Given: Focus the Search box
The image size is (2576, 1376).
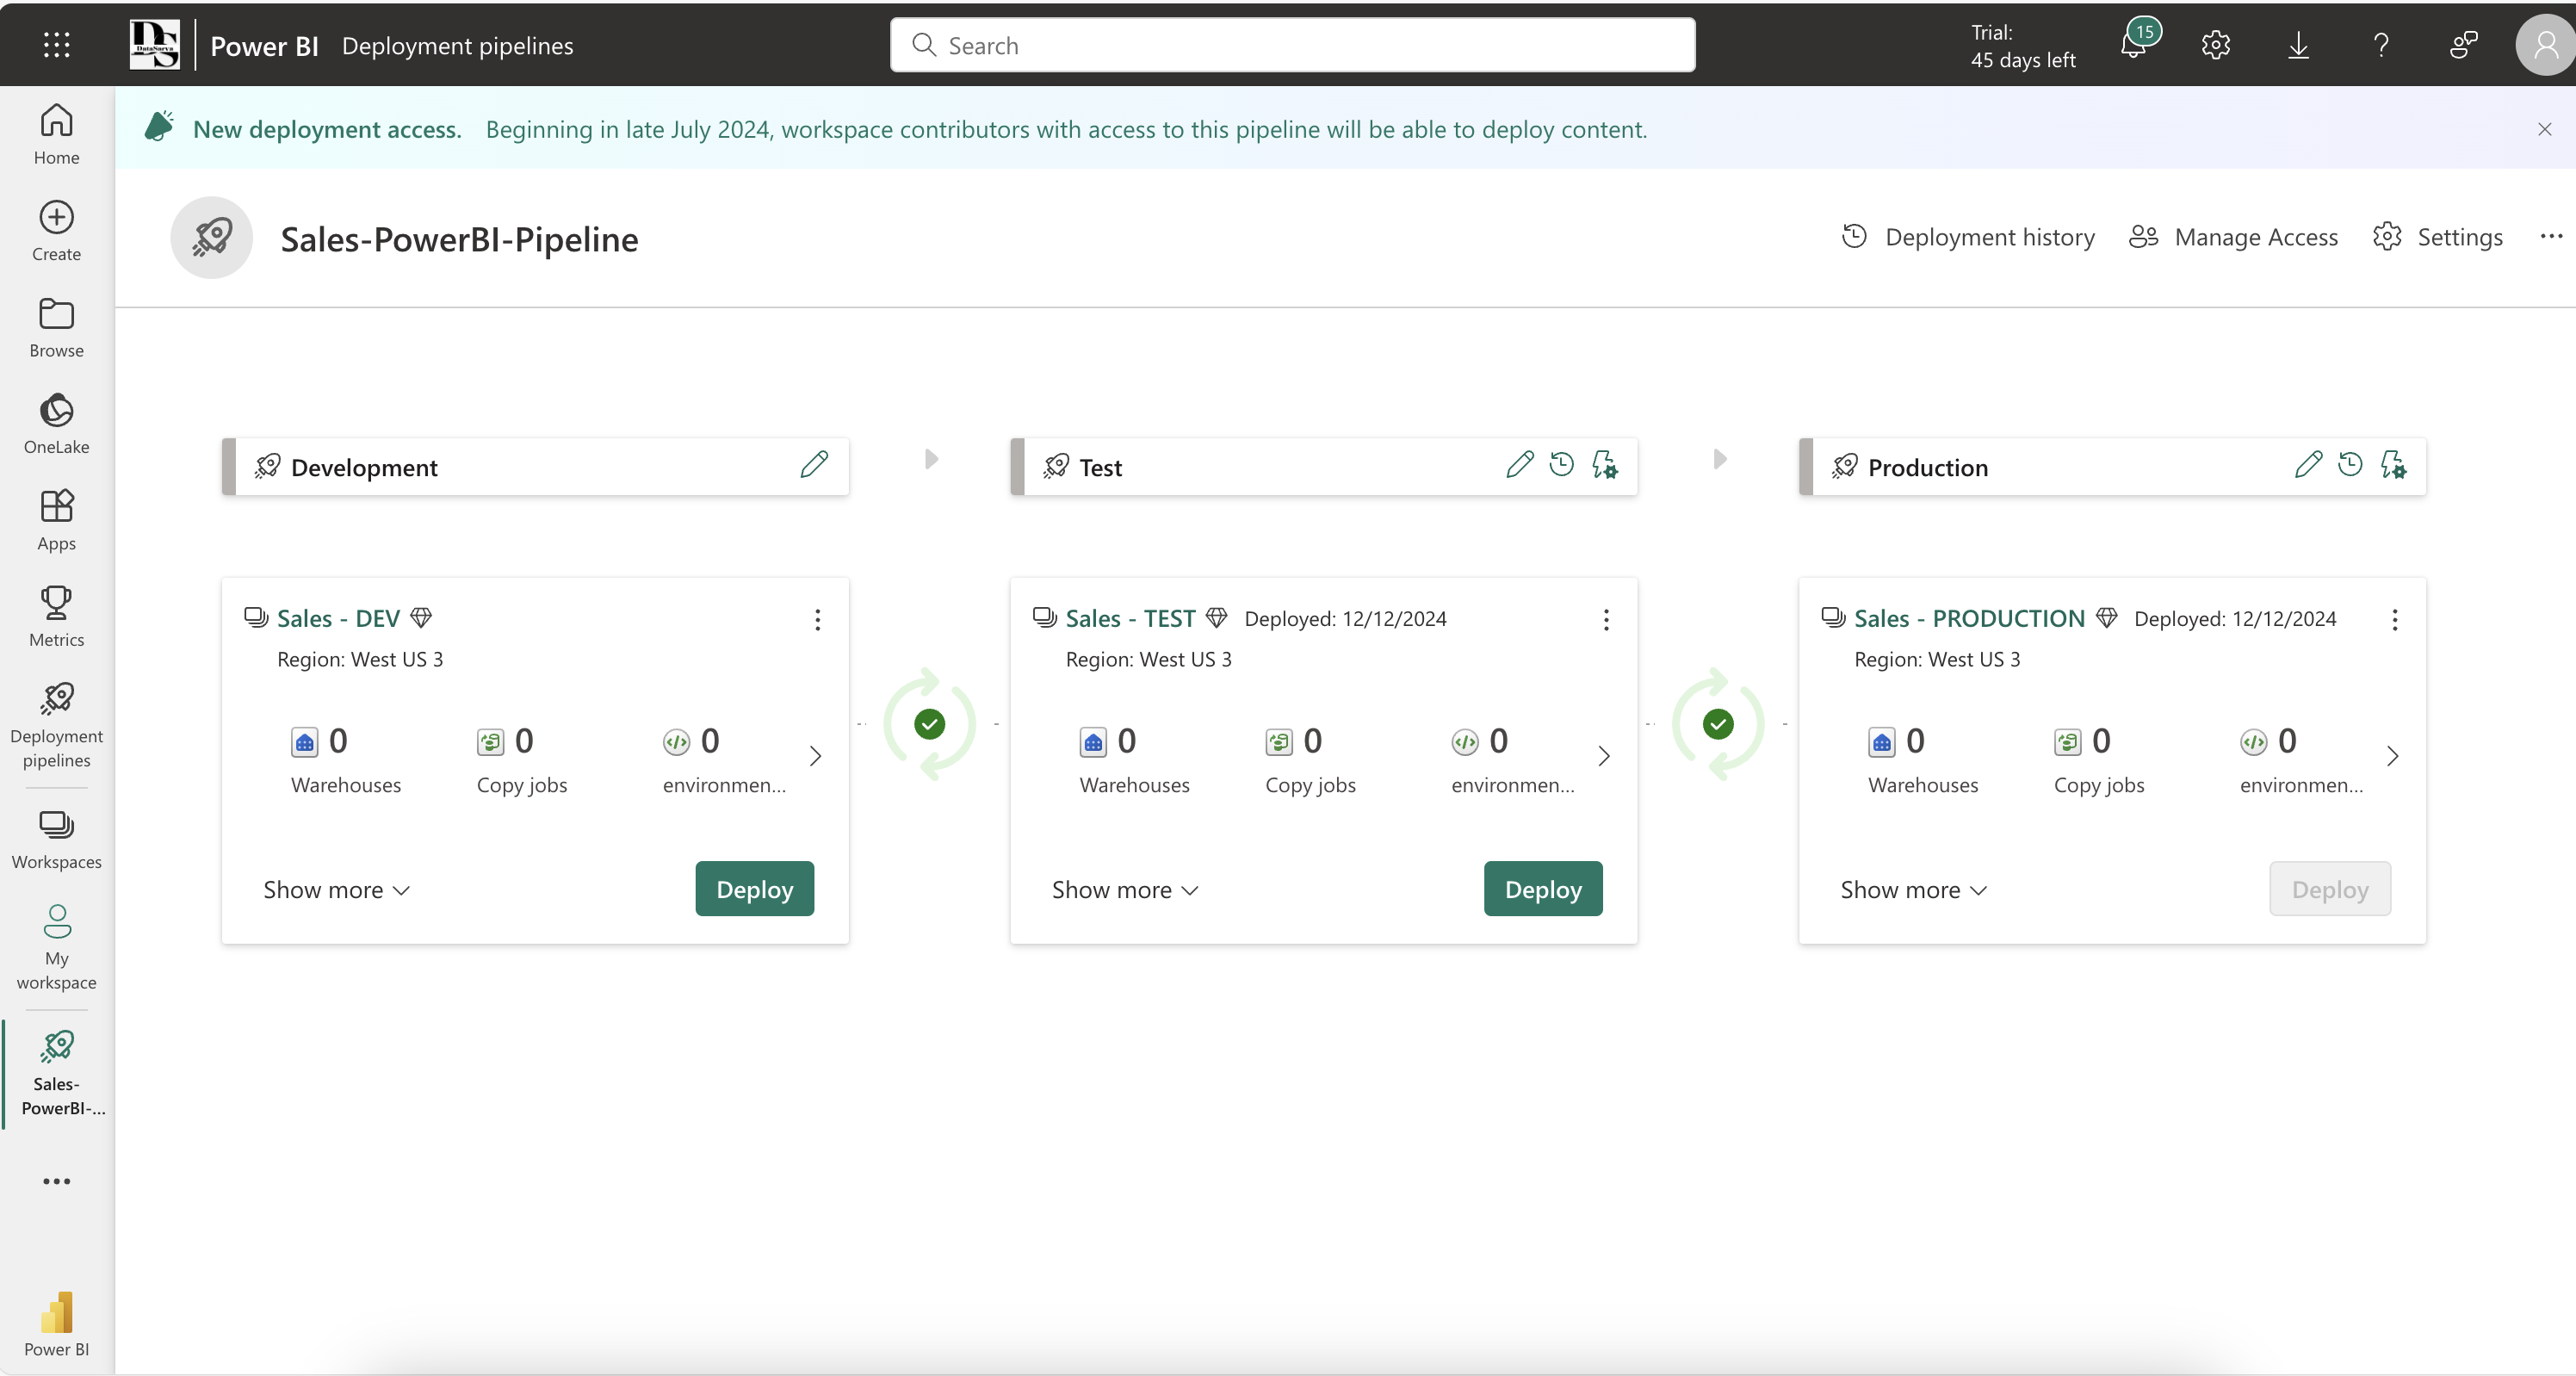Looking at the screenshot, I should 1292,45.
